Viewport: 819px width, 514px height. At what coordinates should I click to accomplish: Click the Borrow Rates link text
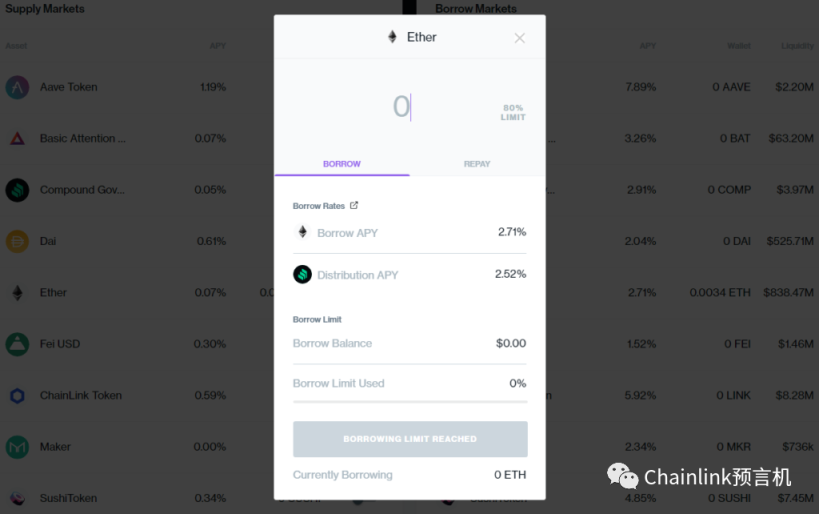(x=319, y=206)
